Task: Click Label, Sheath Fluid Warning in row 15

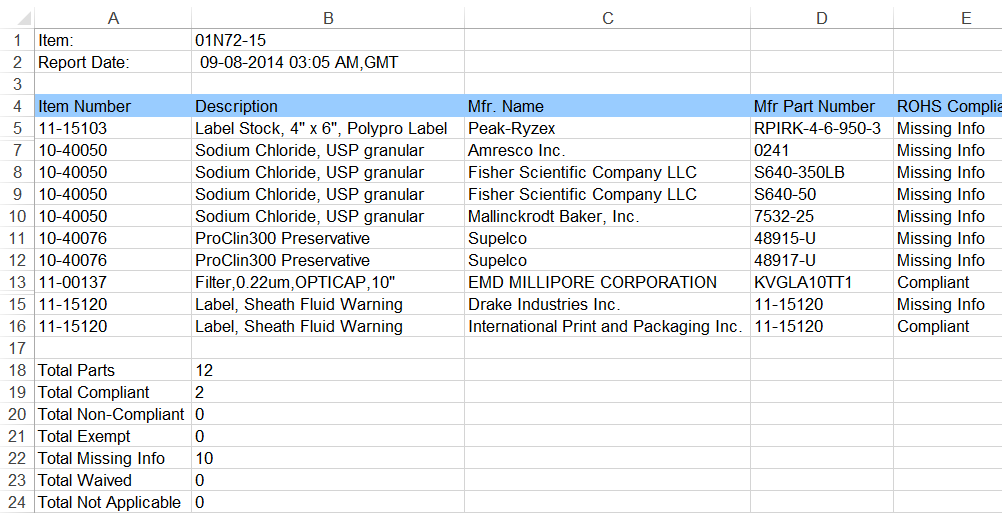Action: pos(328,304)
